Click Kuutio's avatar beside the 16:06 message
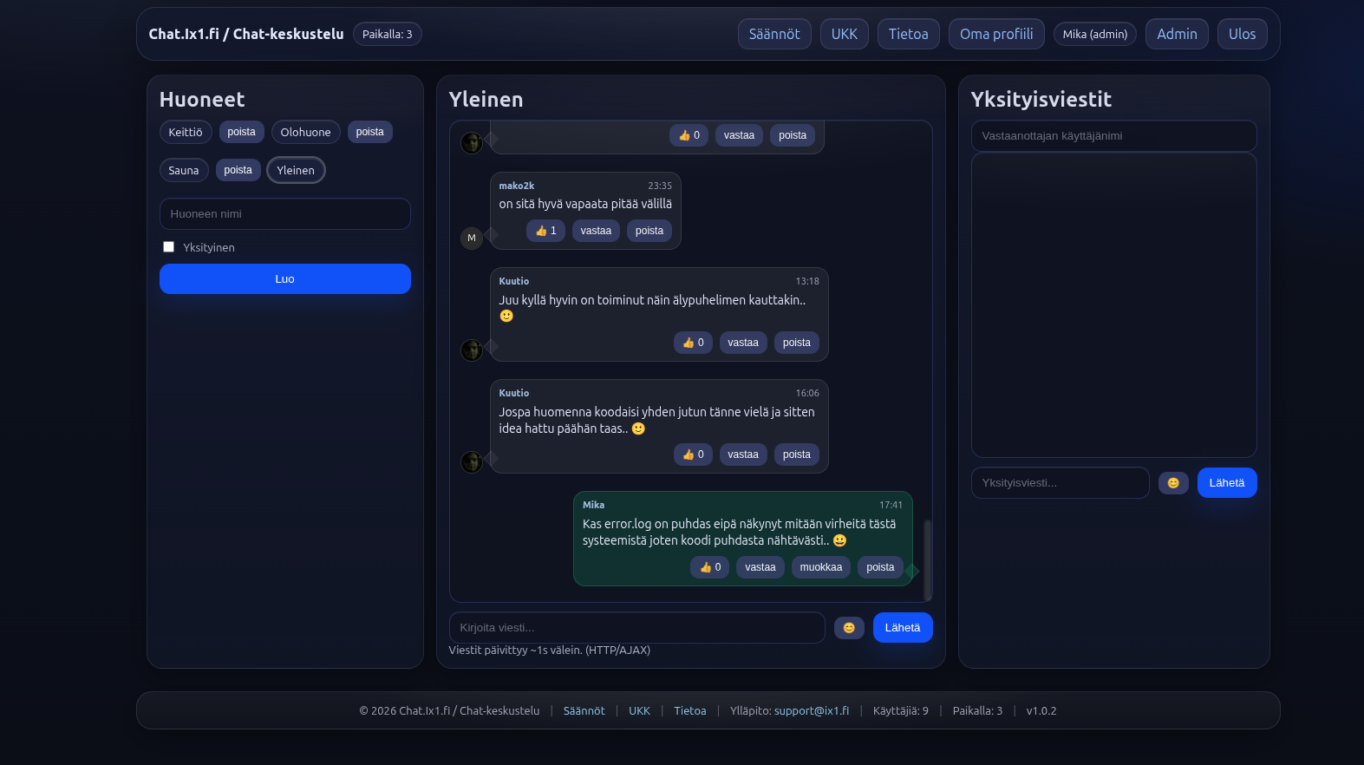Image resolution: width=1364 pixels, height=765 pixels. (471, 461)
